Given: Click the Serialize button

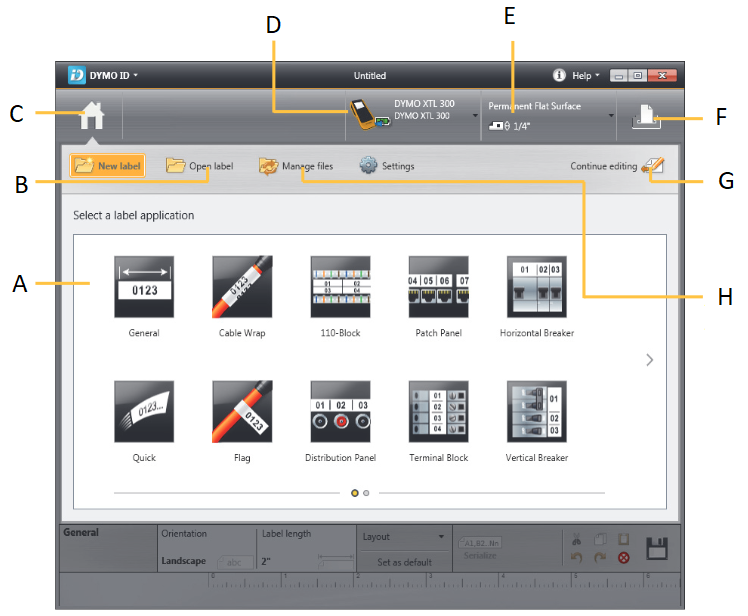Looking at the screenshot, I should coord(480,548).
